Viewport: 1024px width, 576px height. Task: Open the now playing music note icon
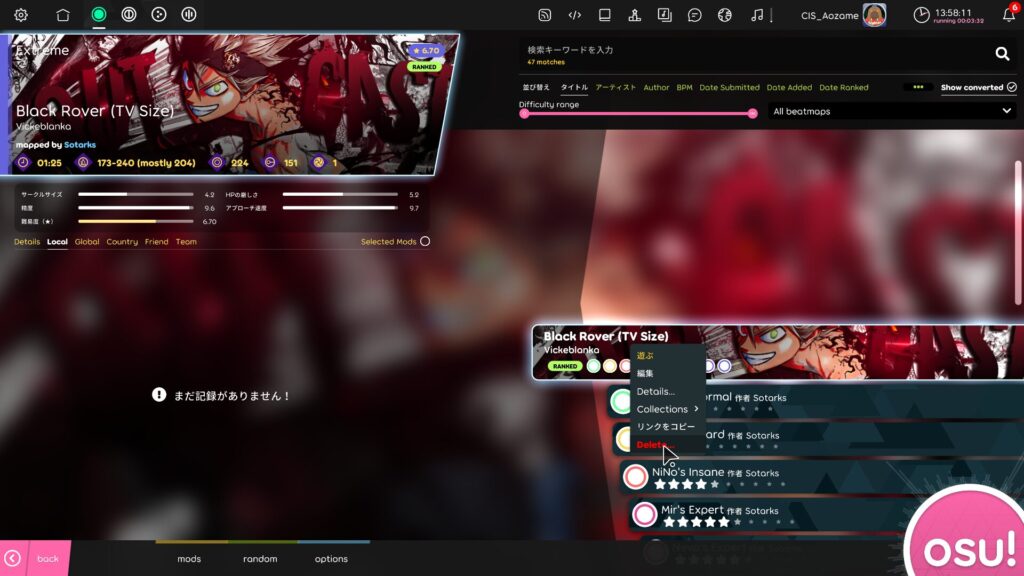(757, 15)
